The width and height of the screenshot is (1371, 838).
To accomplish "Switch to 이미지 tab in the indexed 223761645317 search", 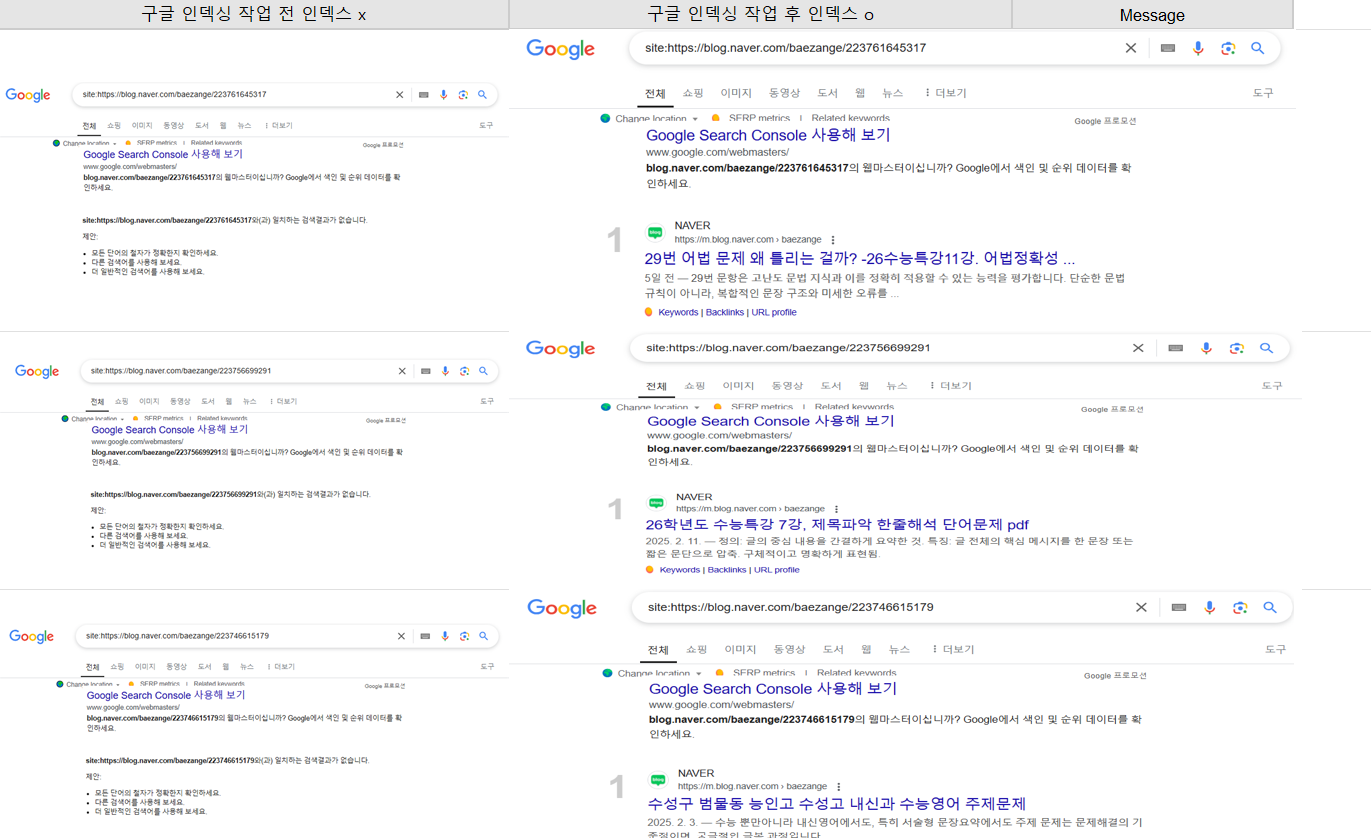I will [x=736, y=93].
